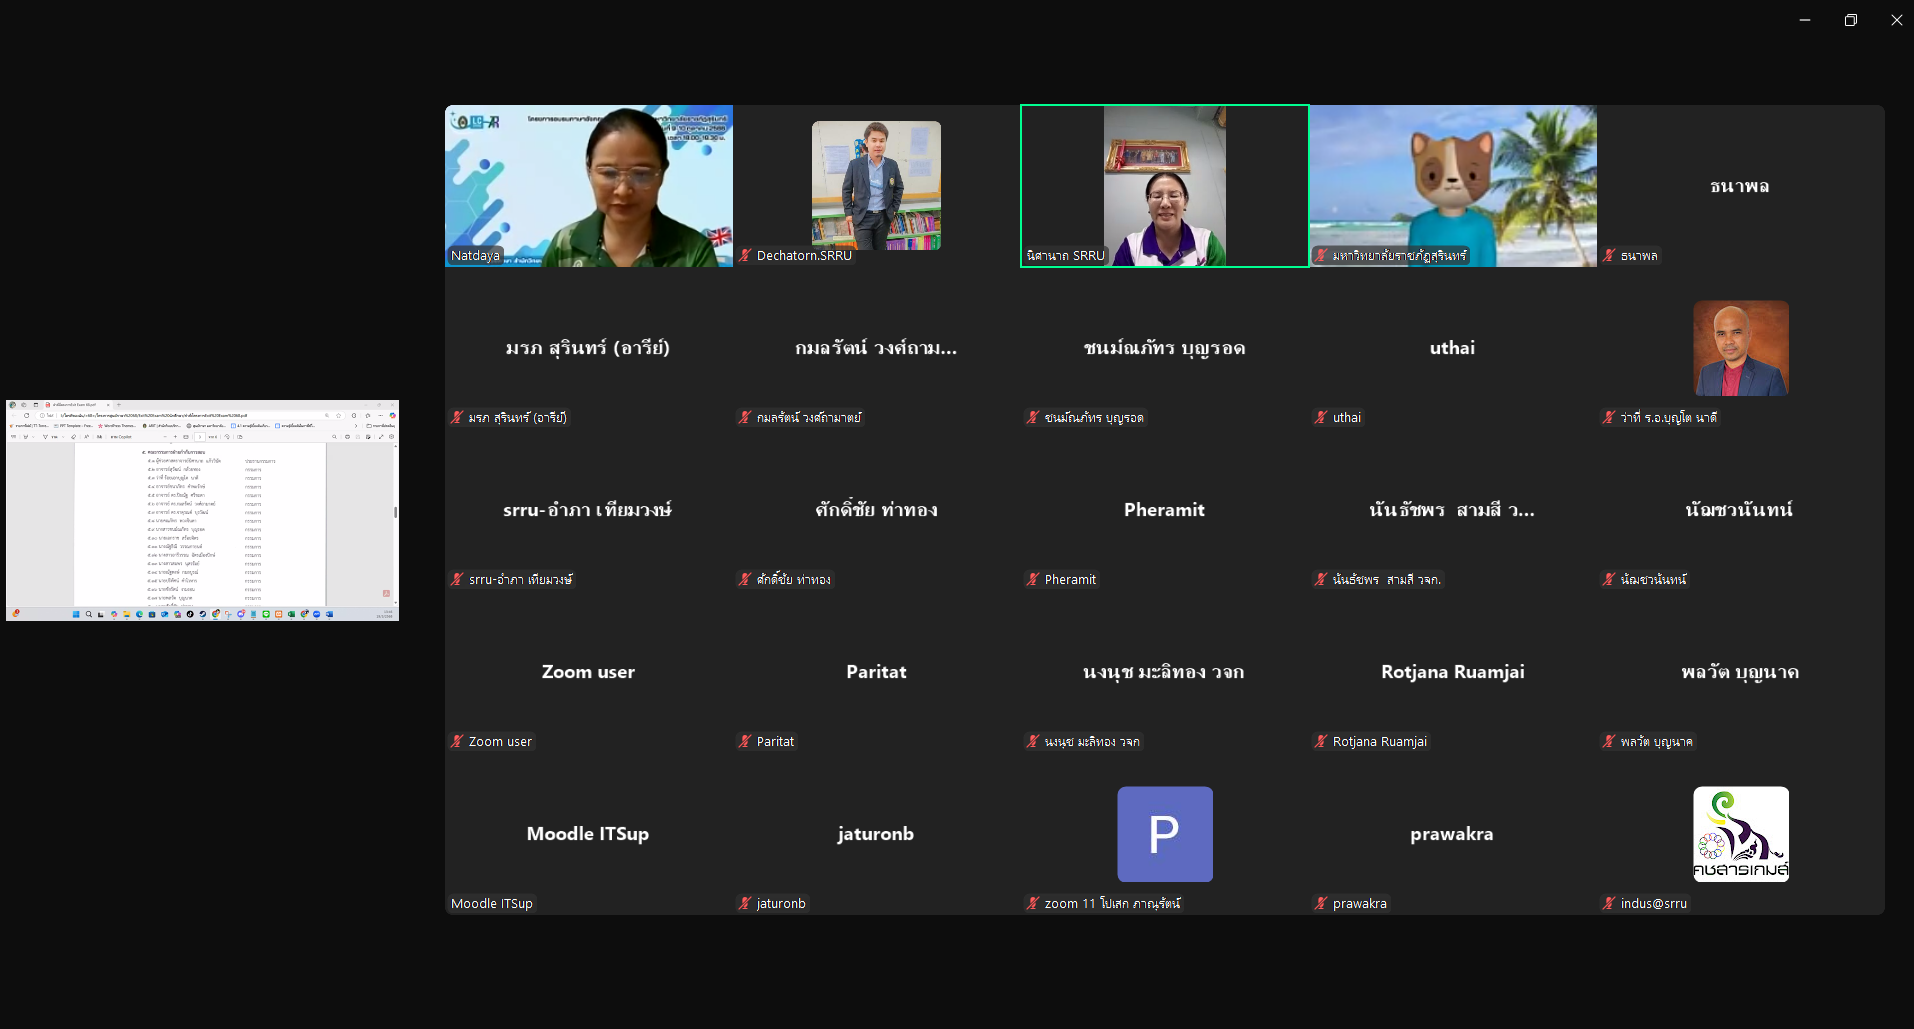This screenshot has width=1914, height=1029.
Task: Click the muted mic icon beside jaturonb label
Action: [745, 904]
